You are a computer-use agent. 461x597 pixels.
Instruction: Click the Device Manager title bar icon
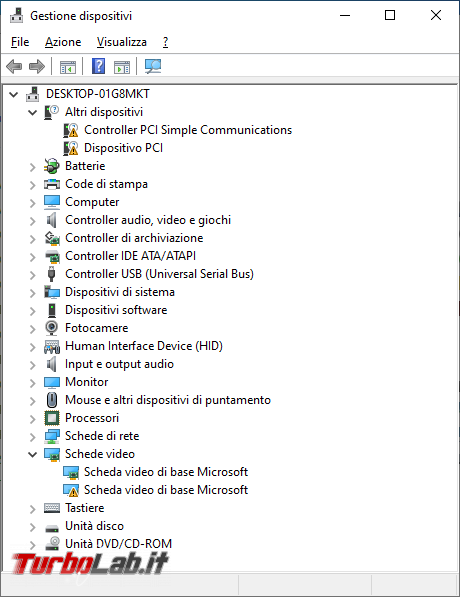pyautogui.click(x=16, y=16)
